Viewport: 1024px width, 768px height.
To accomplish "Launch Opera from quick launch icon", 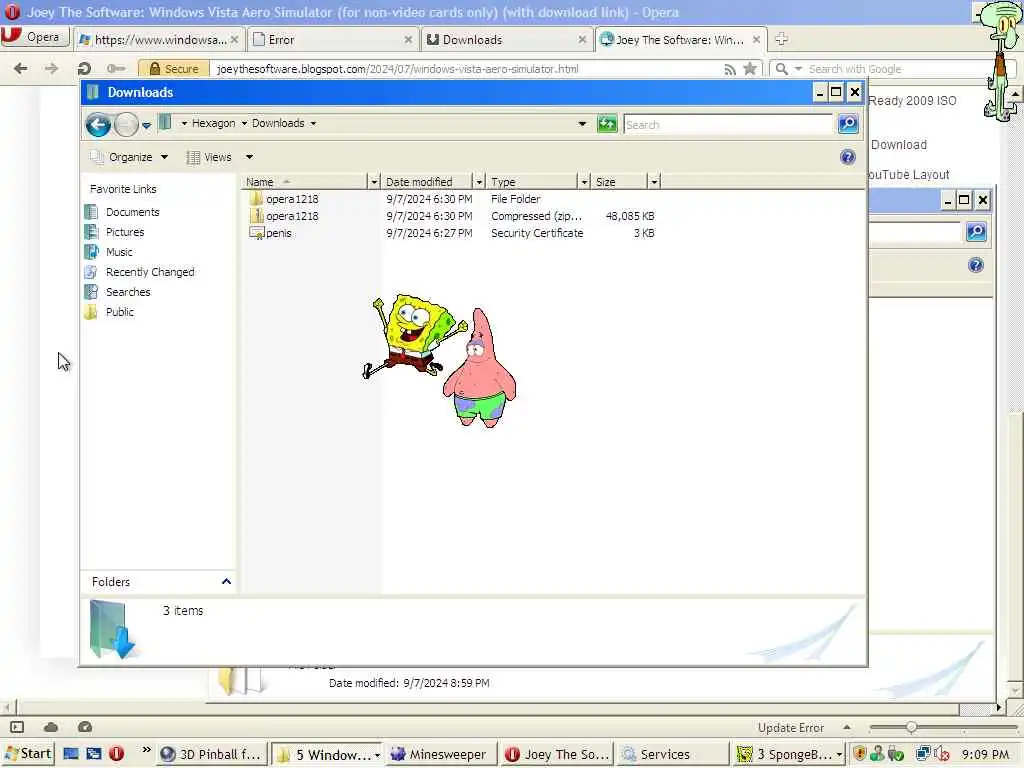I will point(116,754).
